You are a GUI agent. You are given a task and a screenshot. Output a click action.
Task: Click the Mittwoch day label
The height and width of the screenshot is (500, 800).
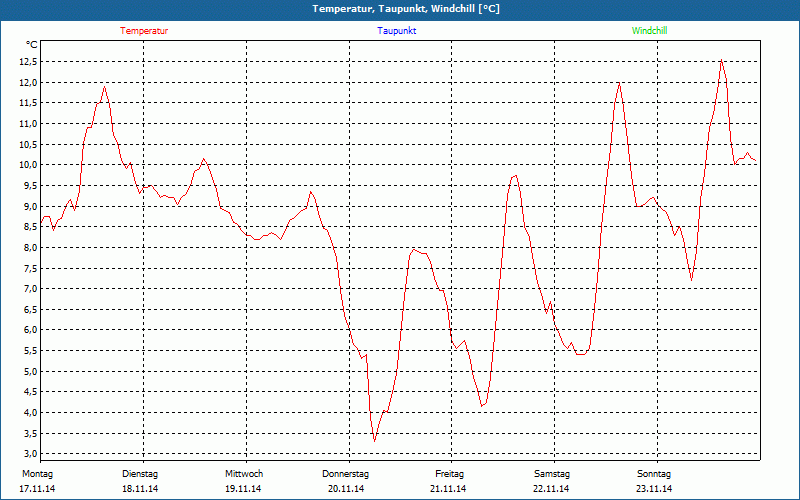pos(244,474)
